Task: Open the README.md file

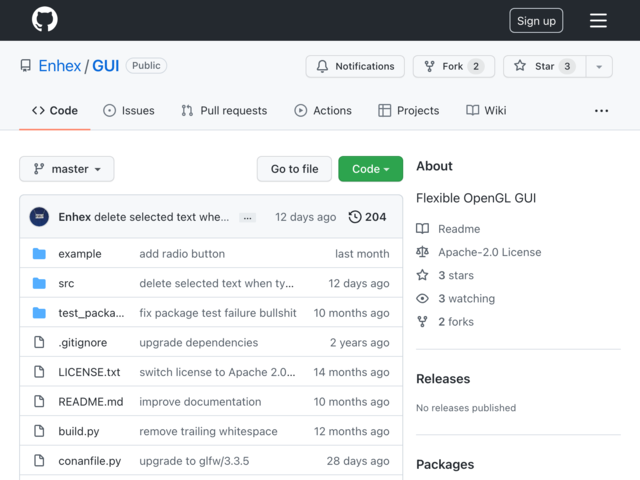Action: (x=91, y=402)
